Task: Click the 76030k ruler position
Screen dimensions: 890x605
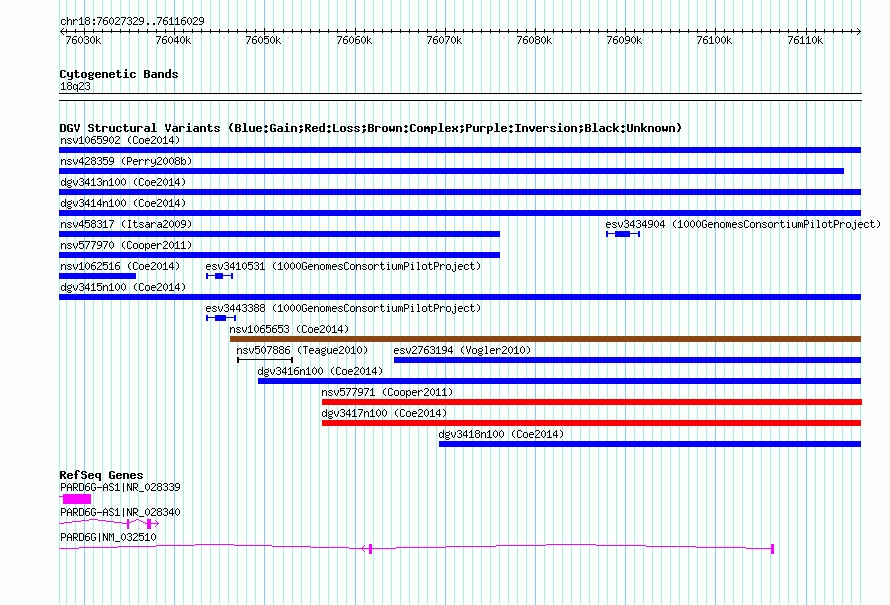Action: [x=83, y=40]
